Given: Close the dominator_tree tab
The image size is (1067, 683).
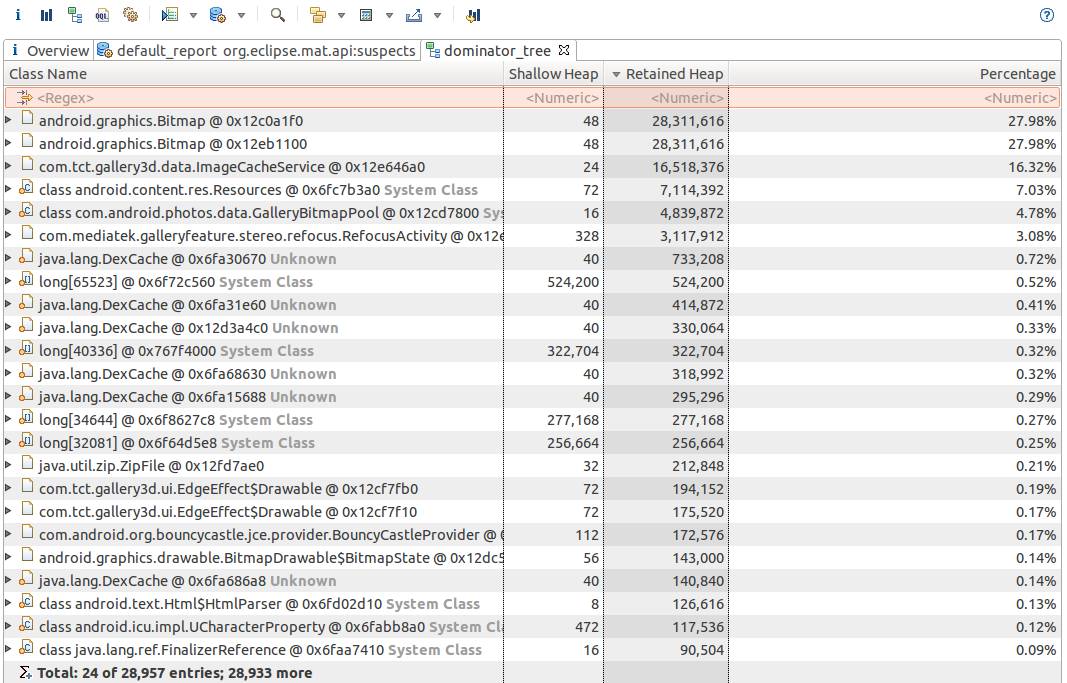Looking at the screenshot, I should (563, 50).
